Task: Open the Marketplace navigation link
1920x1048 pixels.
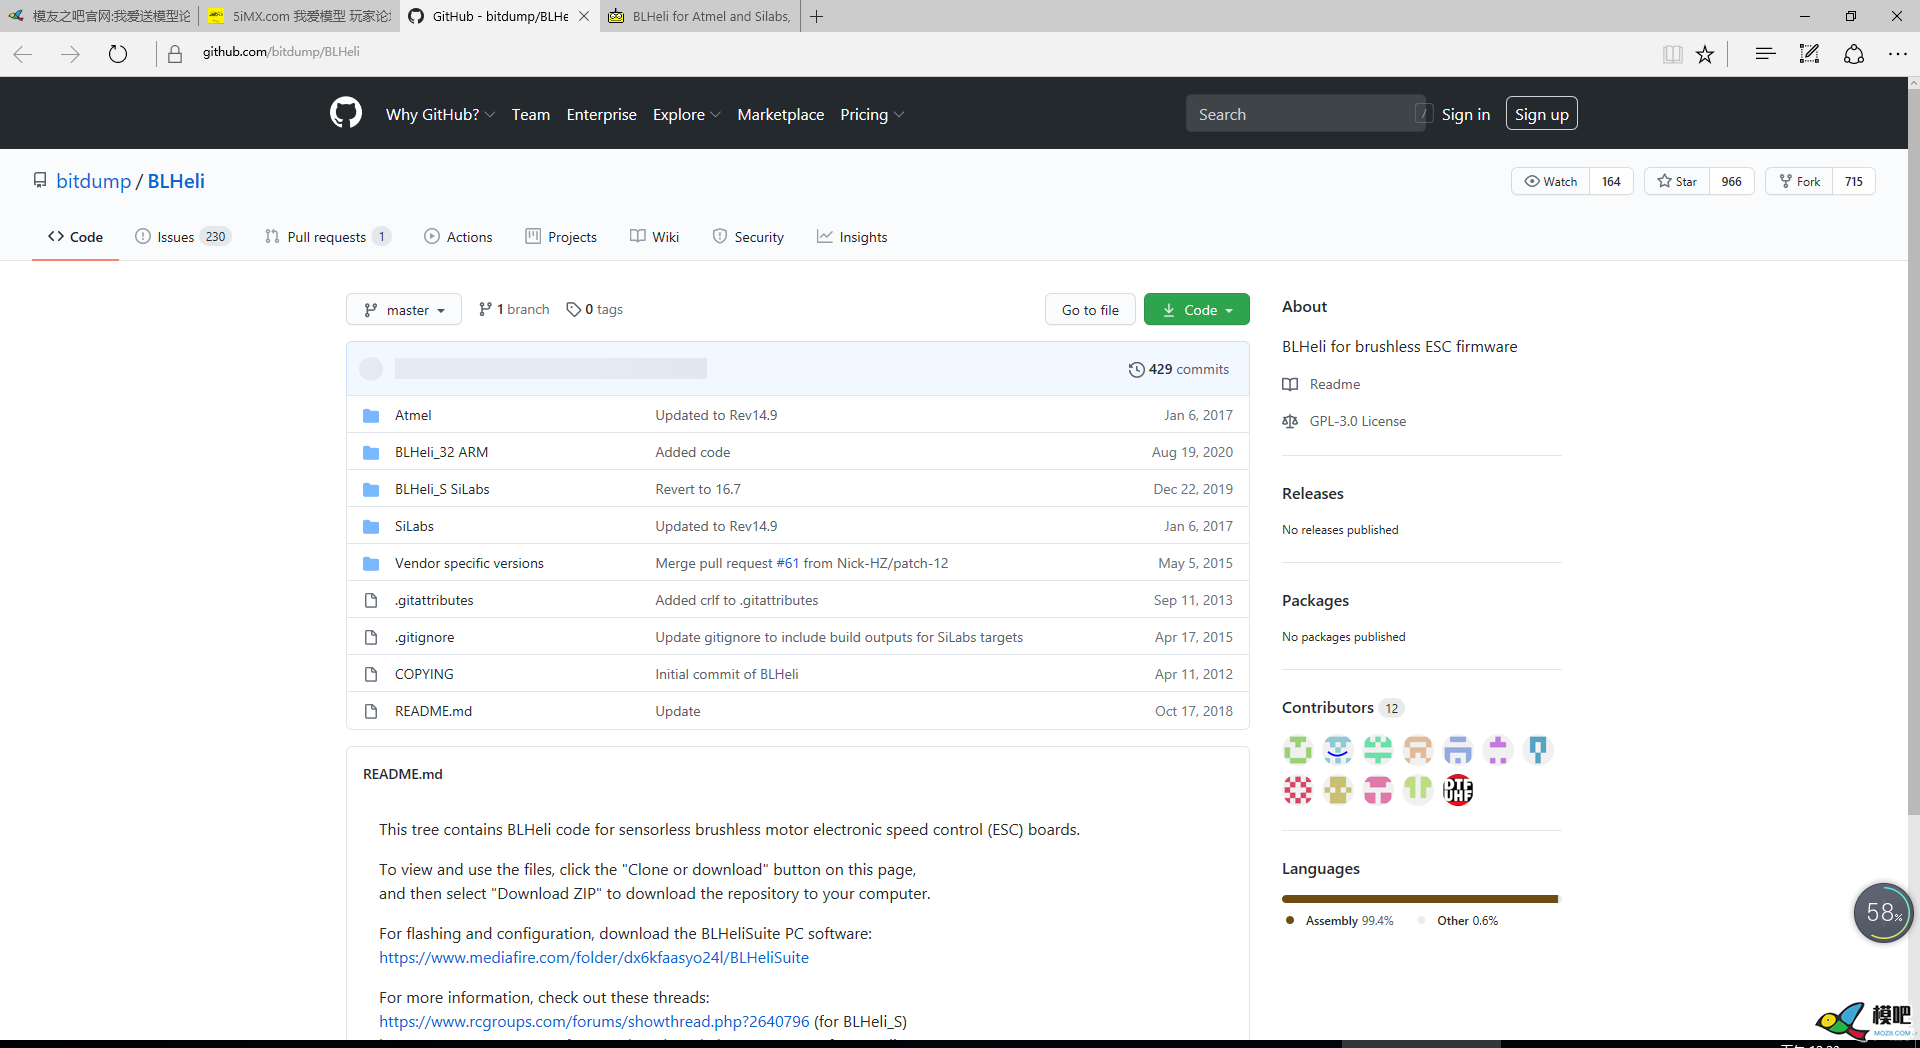Action: coord(780,114)
